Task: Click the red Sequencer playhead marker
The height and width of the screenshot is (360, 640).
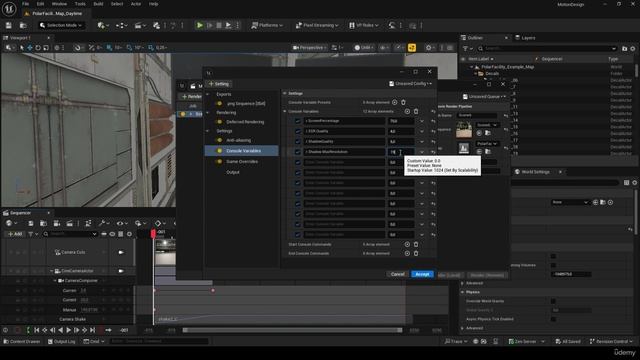Action: point(153,233)
